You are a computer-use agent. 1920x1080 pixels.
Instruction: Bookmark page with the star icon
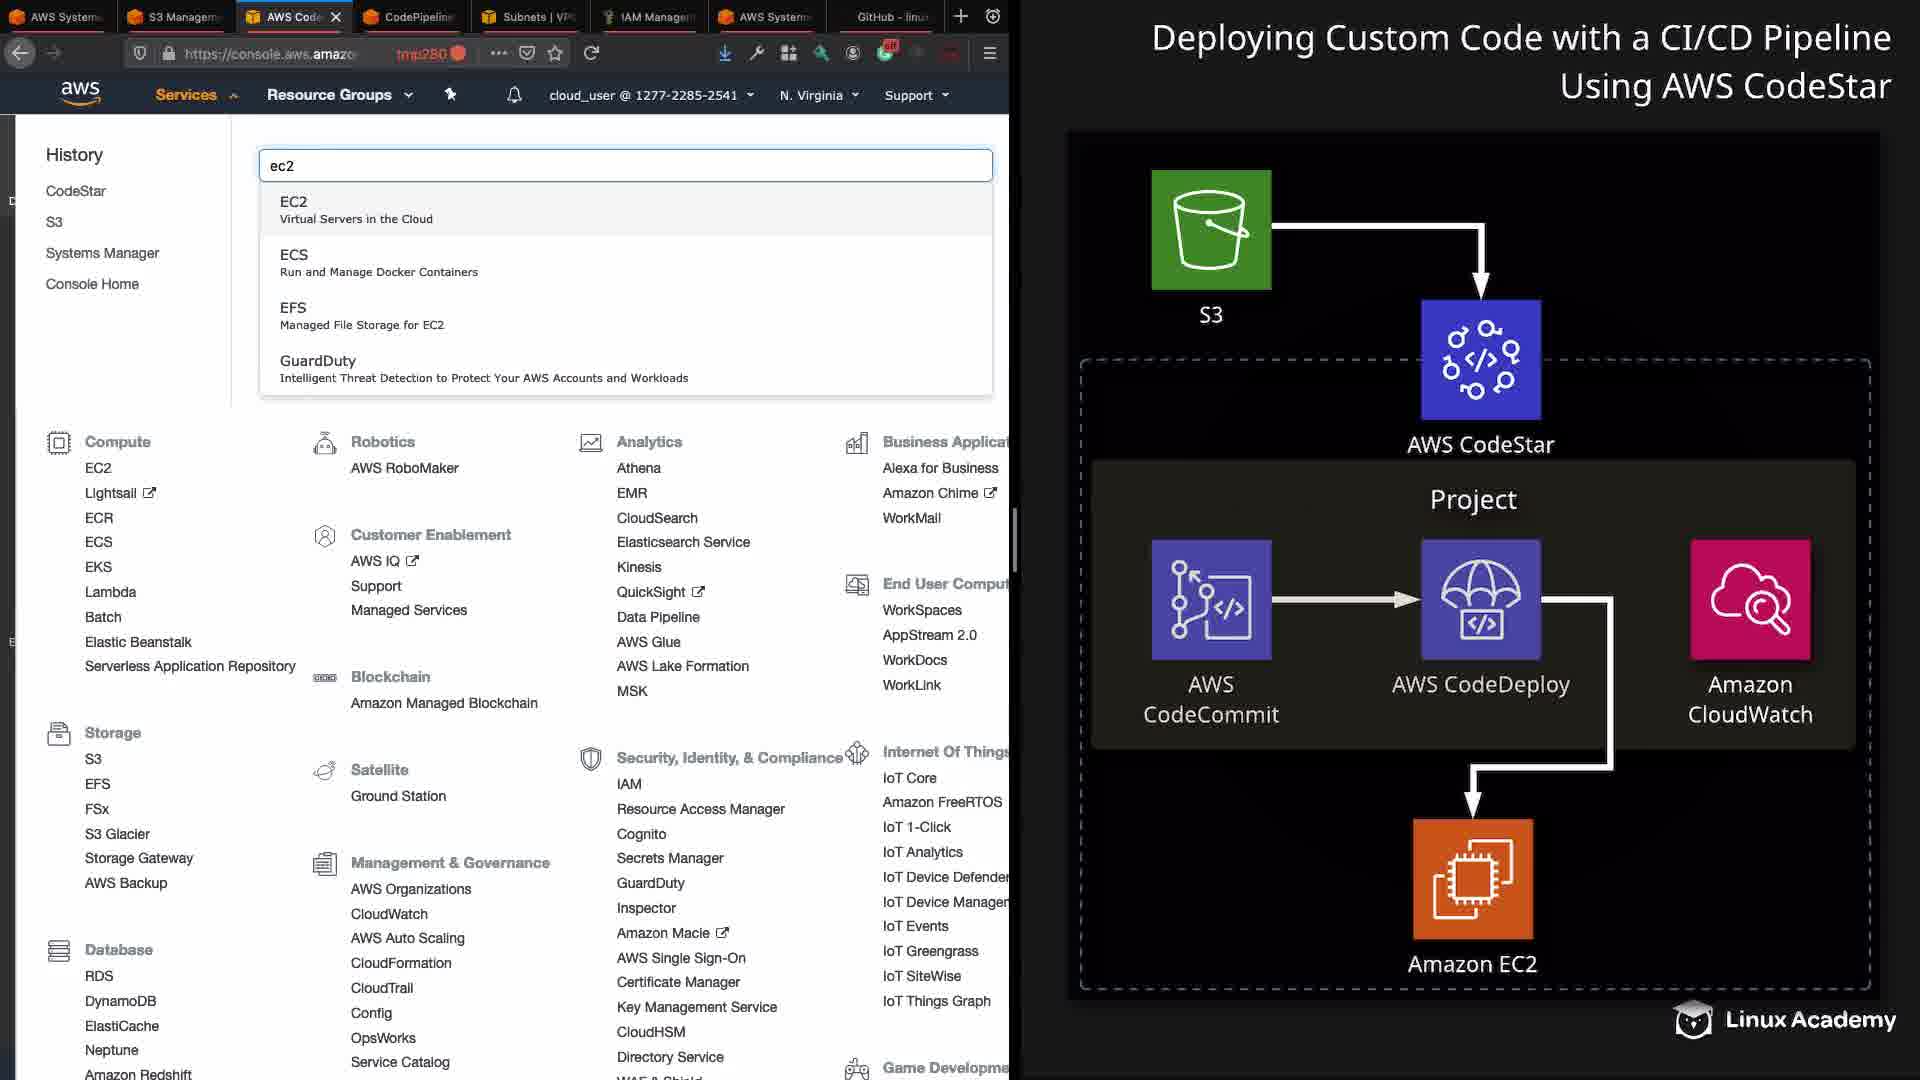coord(555,53)
